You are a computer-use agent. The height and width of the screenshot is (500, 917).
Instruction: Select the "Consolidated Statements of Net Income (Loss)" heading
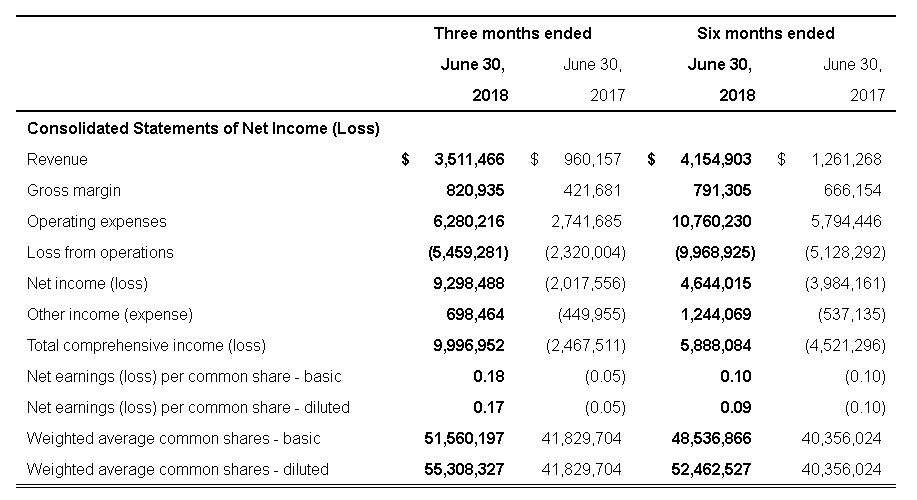point(203,128)
